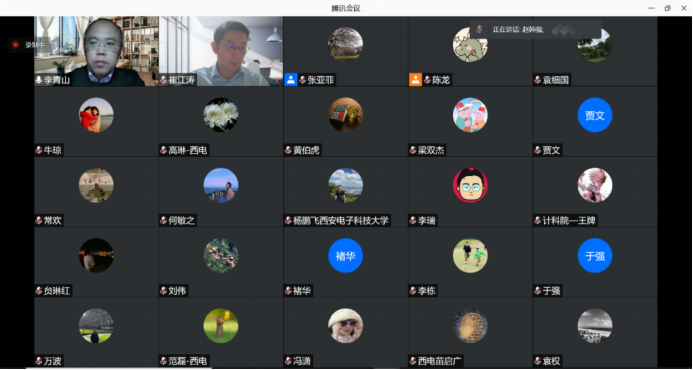Image resolution: width=693 pixels, height=370 pixels.
Task: Click the red recording indicator icon
Action: (15, 45)
